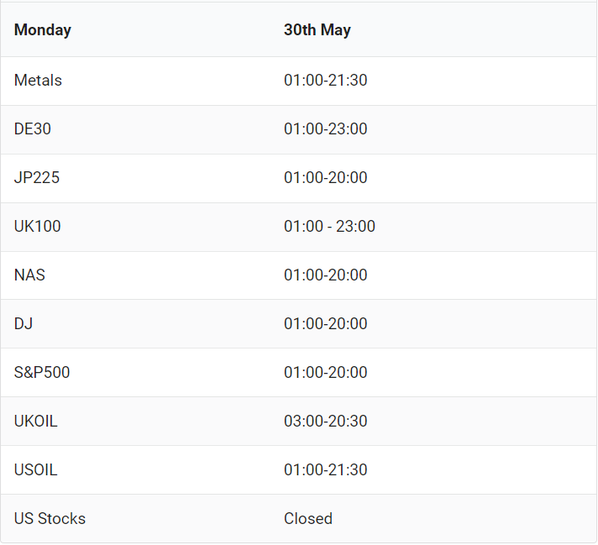Select the S&P500 row label
Viewport: 598px width, 545px height.
42,373
